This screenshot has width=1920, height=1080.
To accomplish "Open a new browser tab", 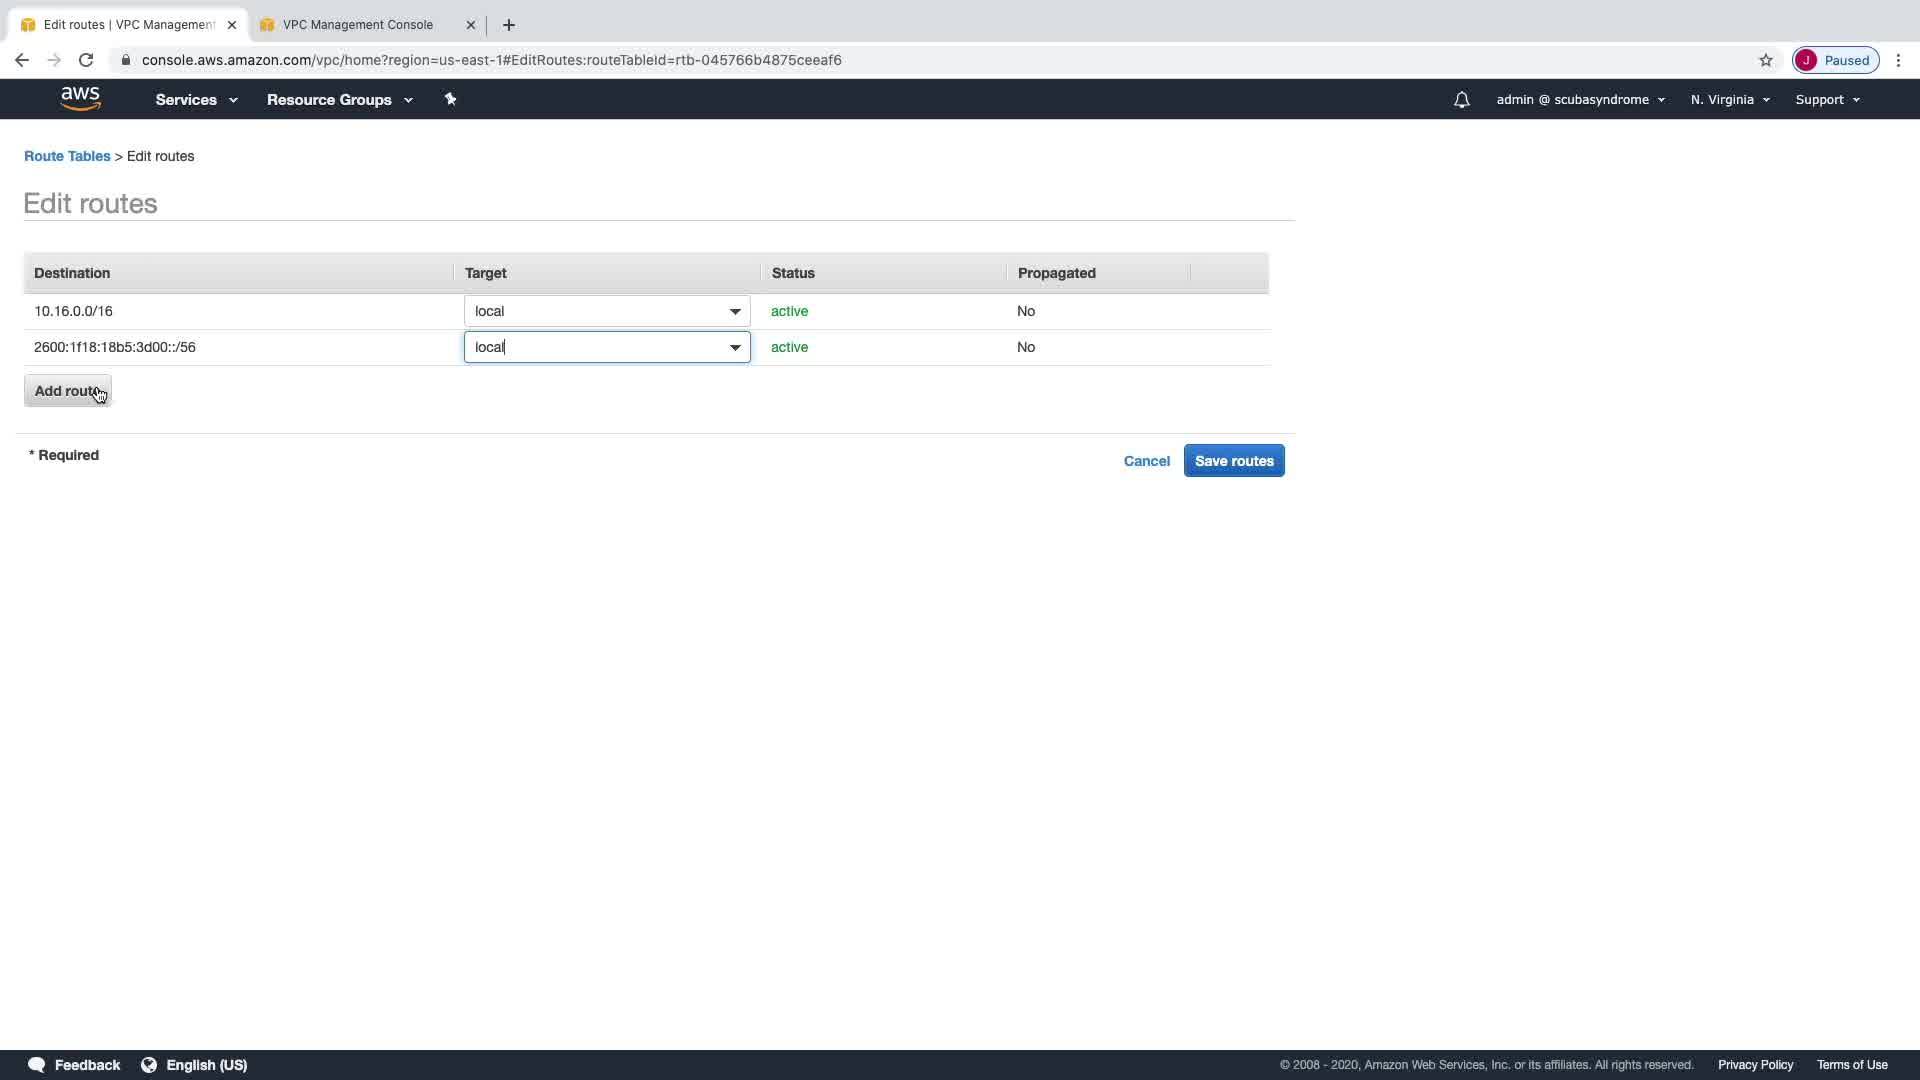I will pyautogui.click(x=509, y=25).
